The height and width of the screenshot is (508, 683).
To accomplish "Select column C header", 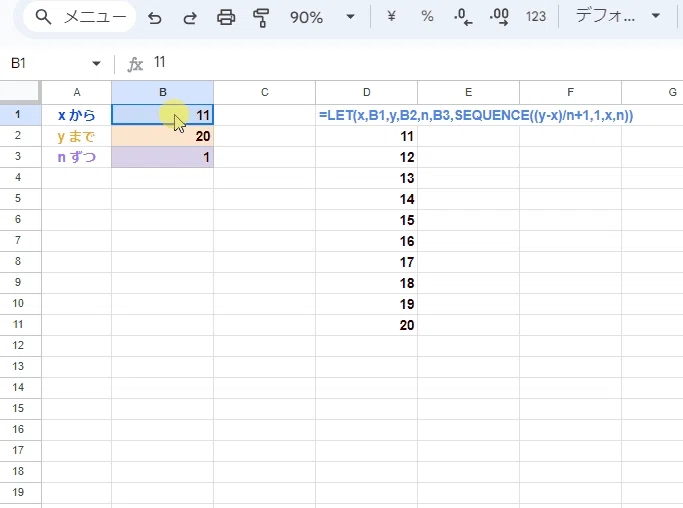I will pyautogui.click(x=264, y=92).
